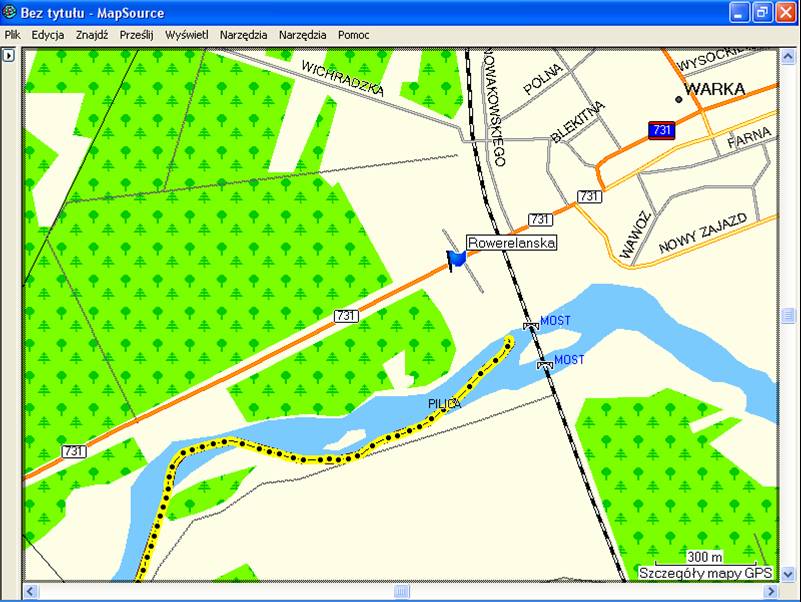The image size is (801, 602).
Task: Click the NOWAKOWSKIEGO street label
Action: tap(494, 107)
